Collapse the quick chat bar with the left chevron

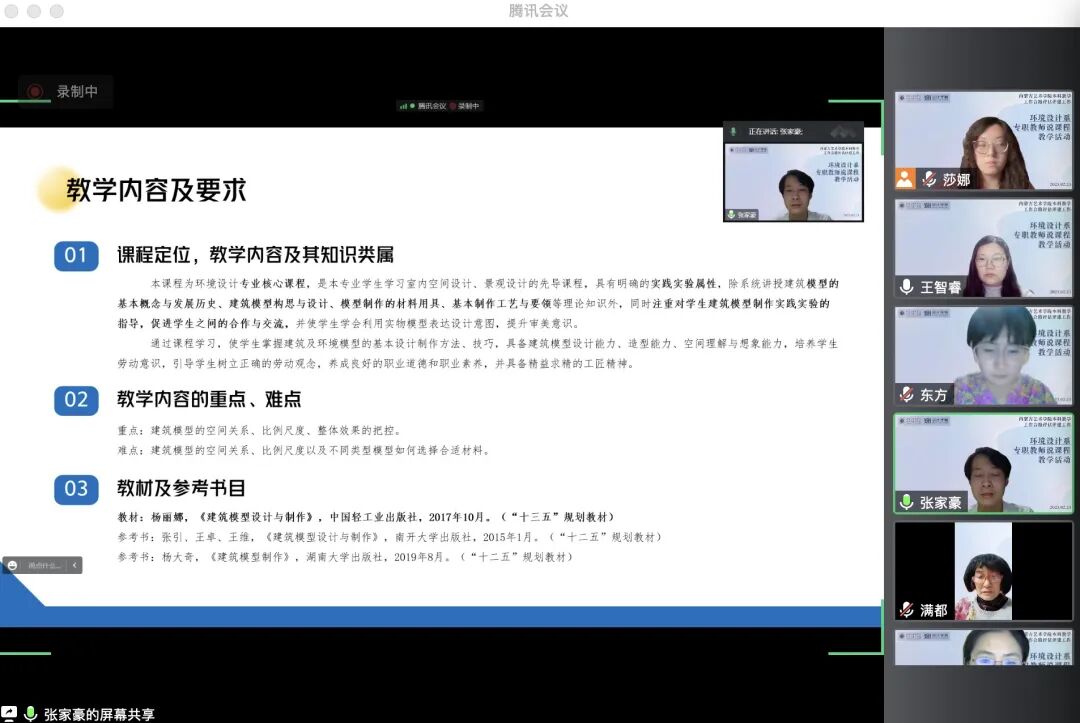coord(75,565)
